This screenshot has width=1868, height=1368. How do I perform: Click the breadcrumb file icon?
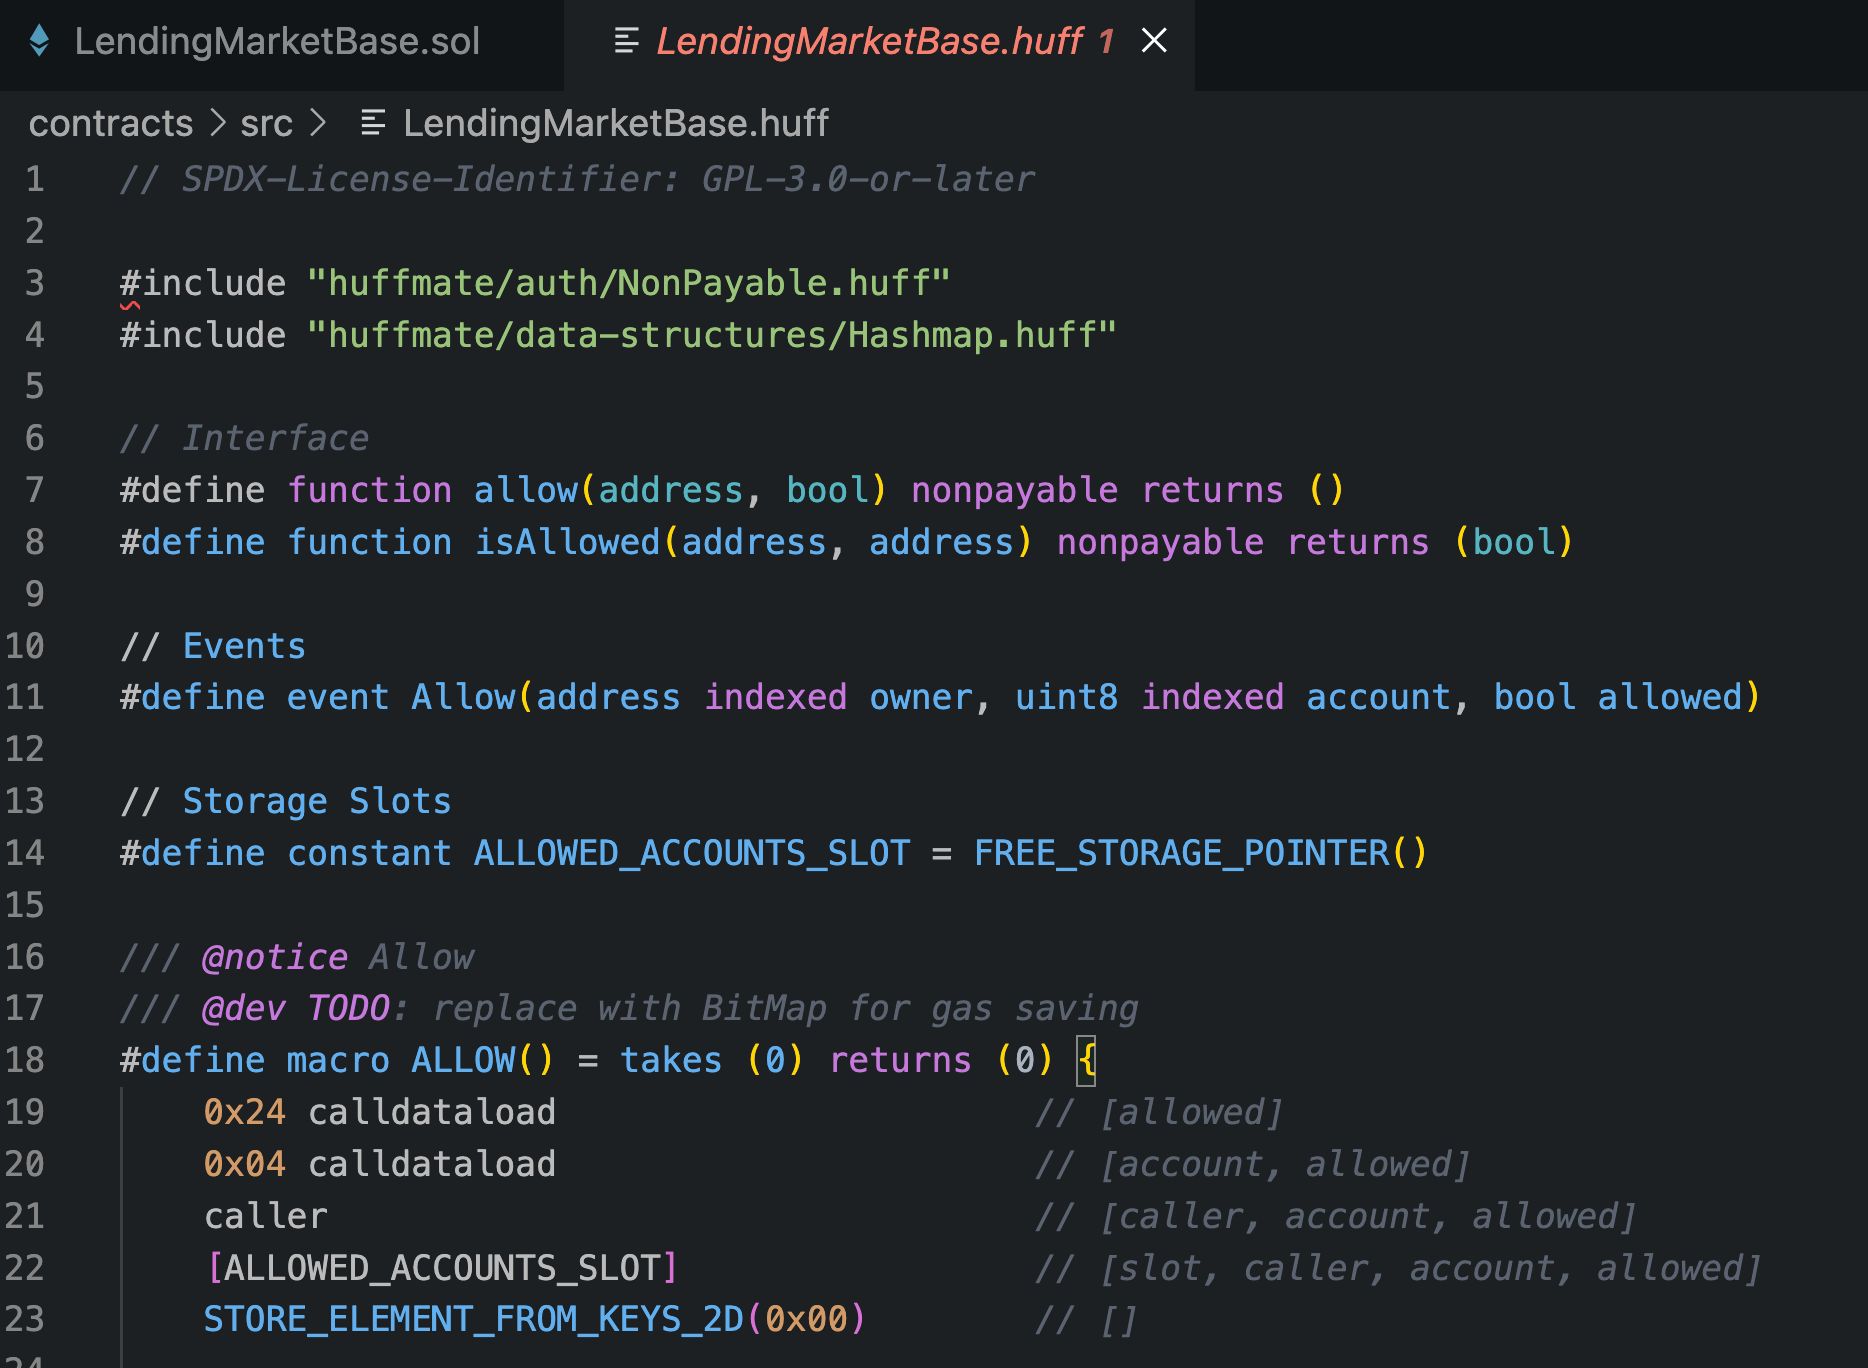373,124
